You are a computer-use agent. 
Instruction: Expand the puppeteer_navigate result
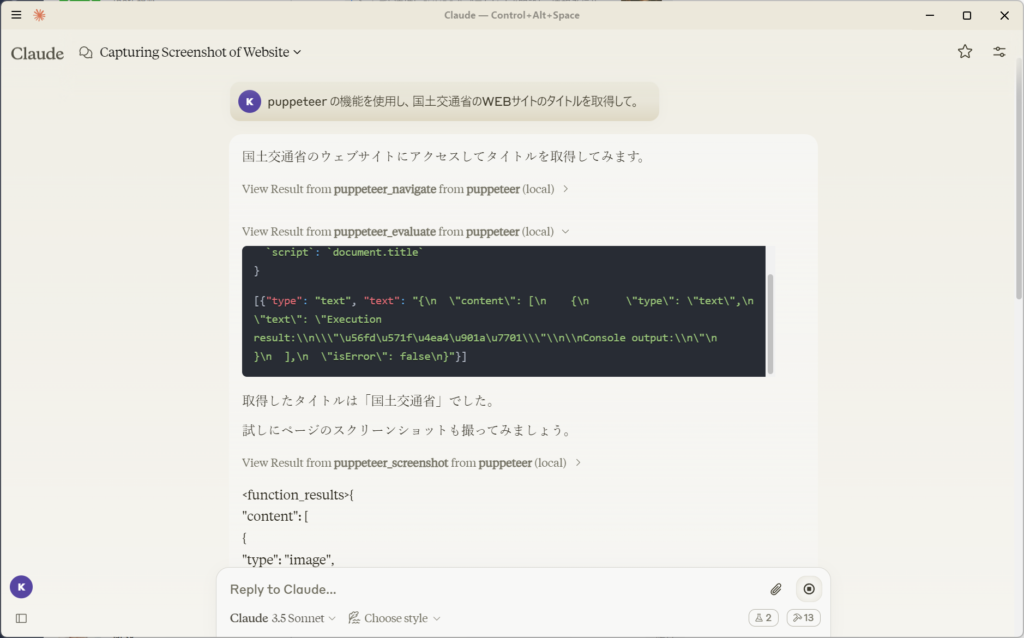click(x=405, y=189)
